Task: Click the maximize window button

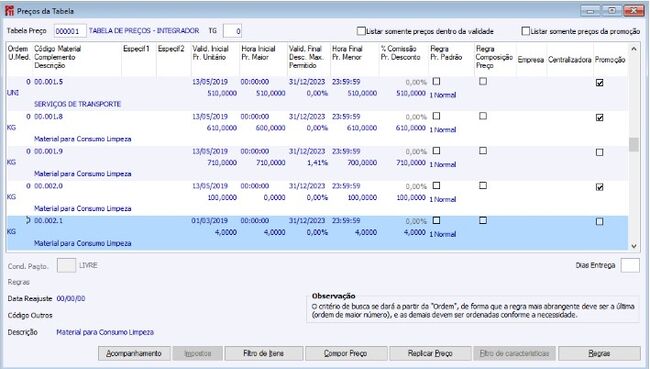Action: click(x=612, y=10)
